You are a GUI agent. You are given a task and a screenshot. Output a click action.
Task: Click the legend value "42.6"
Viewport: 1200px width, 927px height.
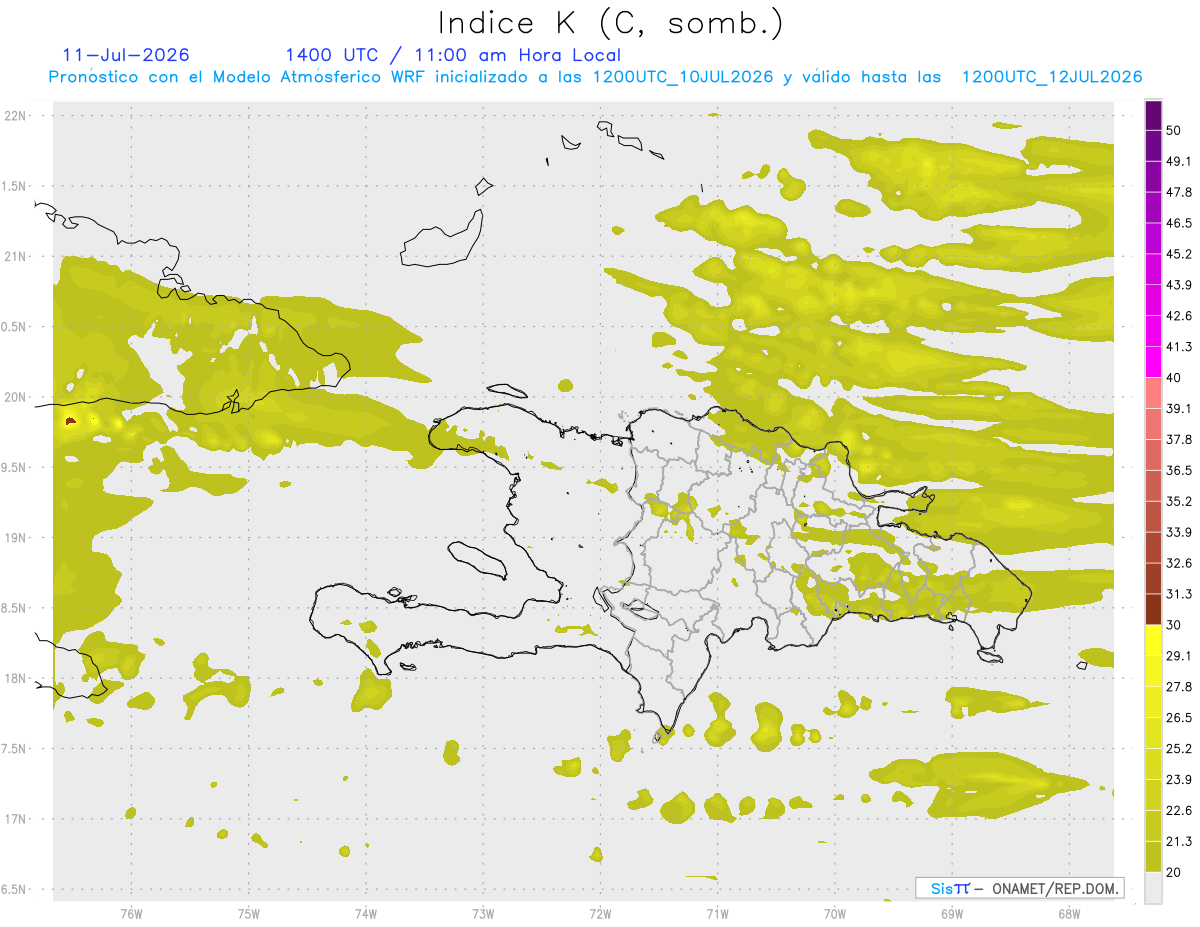(1179, 316)
